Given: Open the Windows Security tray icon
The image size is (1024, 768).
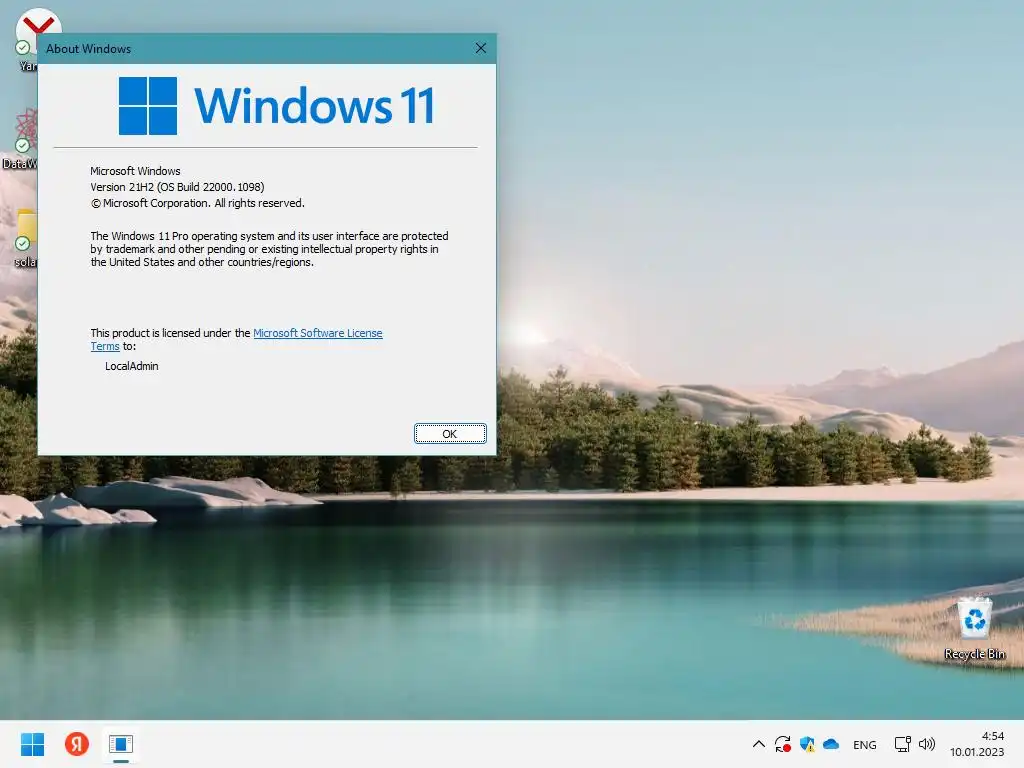Looking at the screenshot, I should pyautogui.click(x=807, y=744).
